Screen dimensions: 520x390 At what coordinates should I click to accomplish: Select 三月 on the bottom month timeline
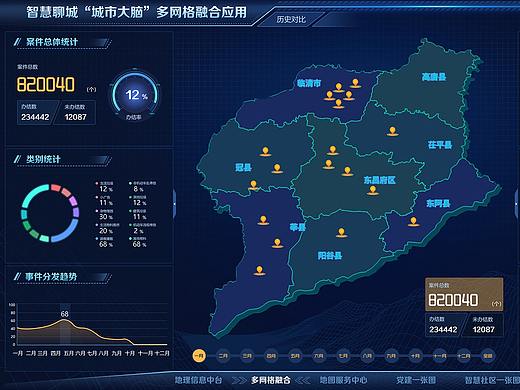point(247,356)
